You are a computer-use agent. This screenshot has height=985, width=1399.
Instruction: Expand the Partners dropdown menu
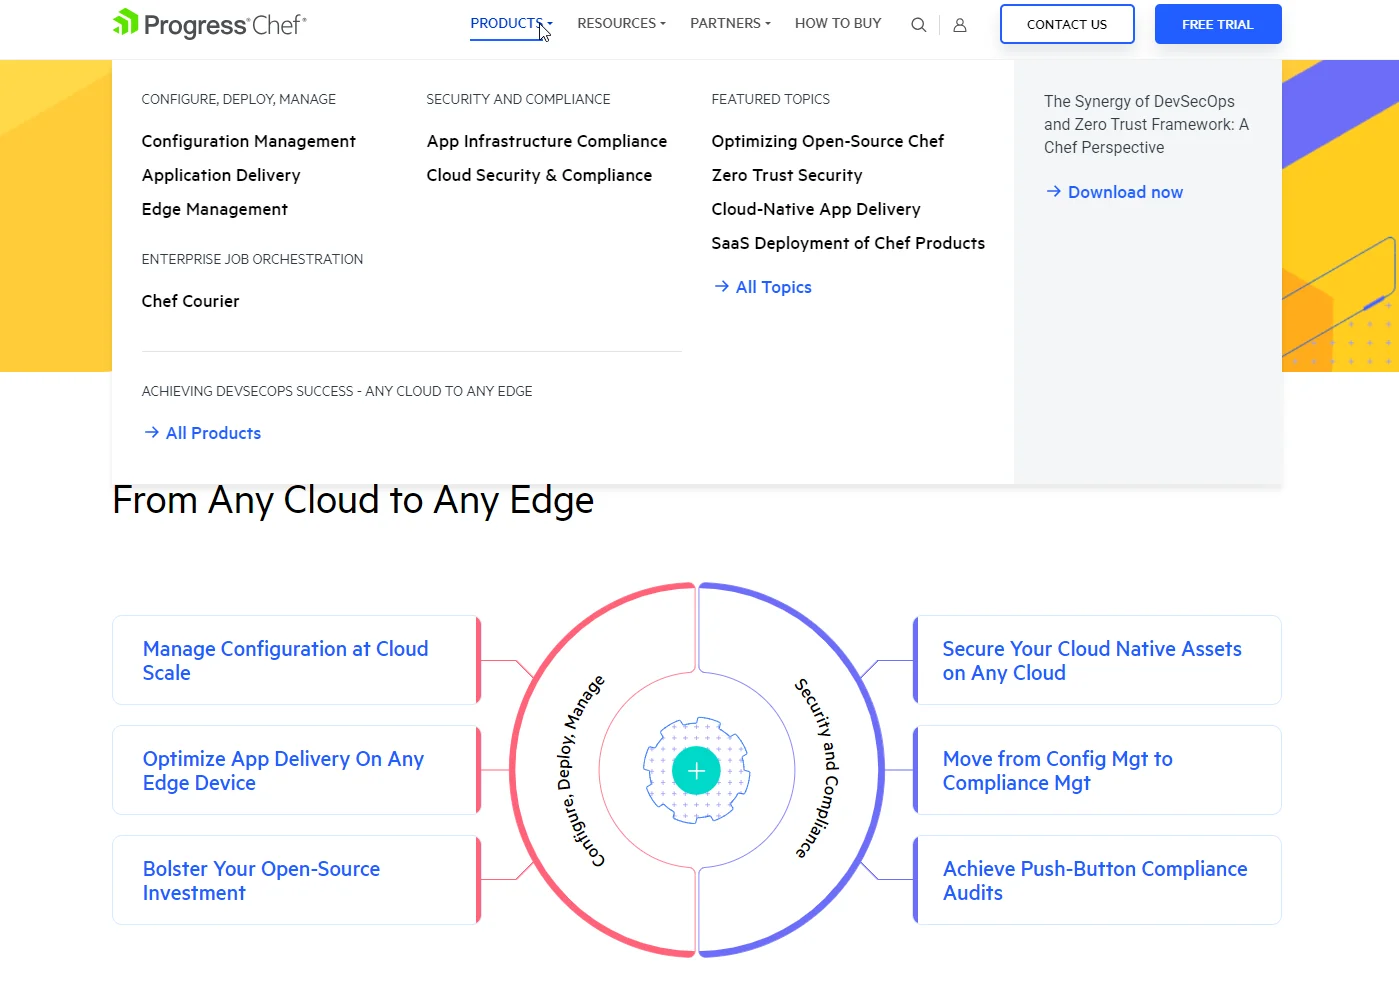pyautogui.click(x=730, y=23)
